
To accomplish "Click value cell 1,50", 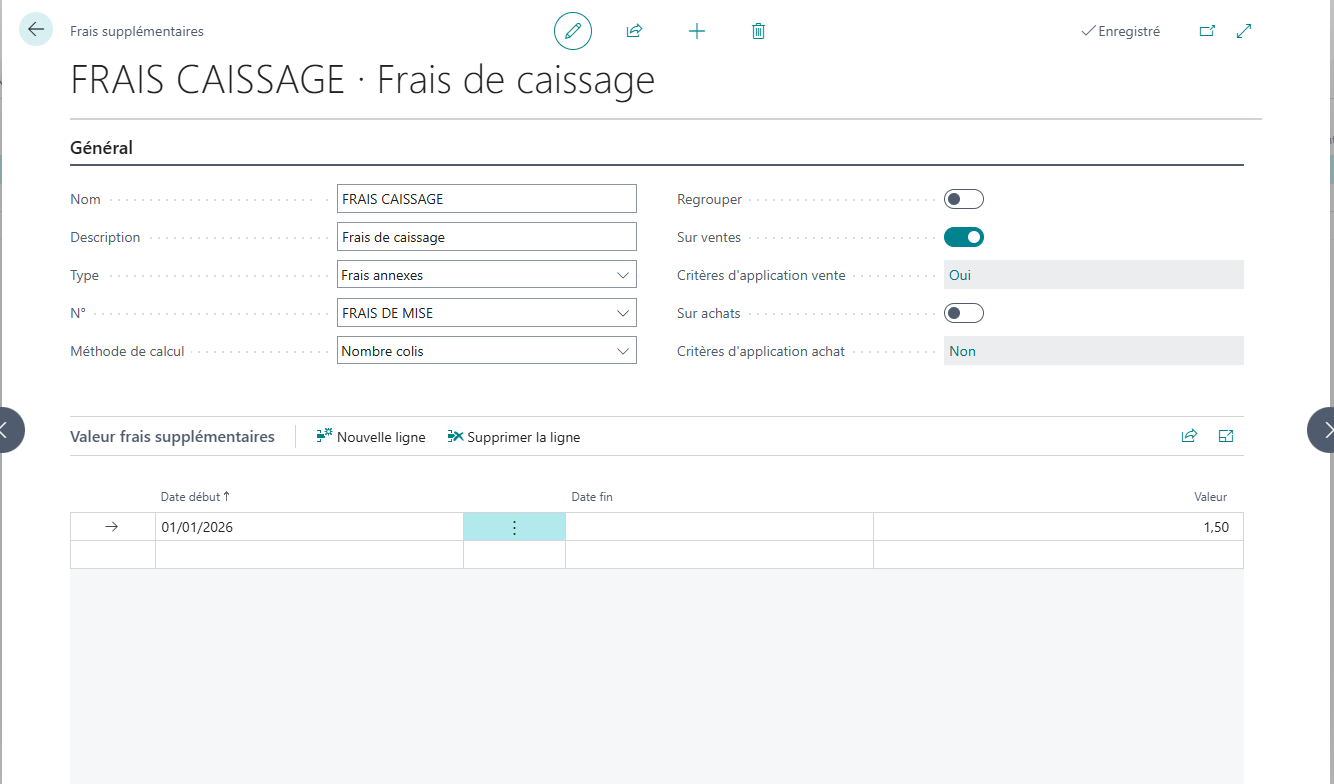I will [1058, 527].
